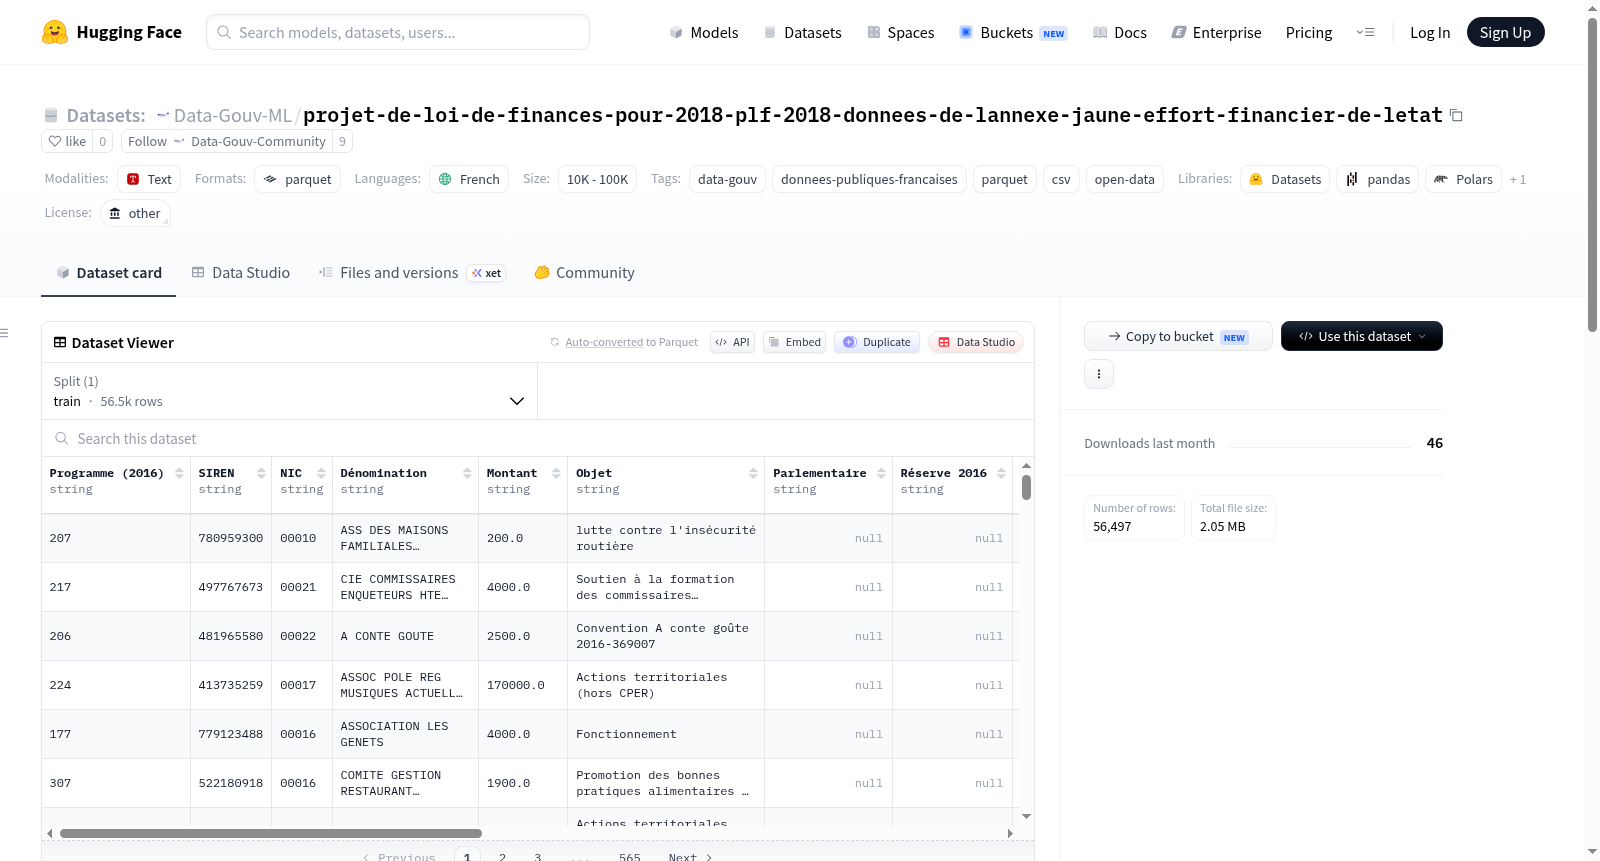
Task: Click the Hugging Face logo icon
Action: click(55, 32)
